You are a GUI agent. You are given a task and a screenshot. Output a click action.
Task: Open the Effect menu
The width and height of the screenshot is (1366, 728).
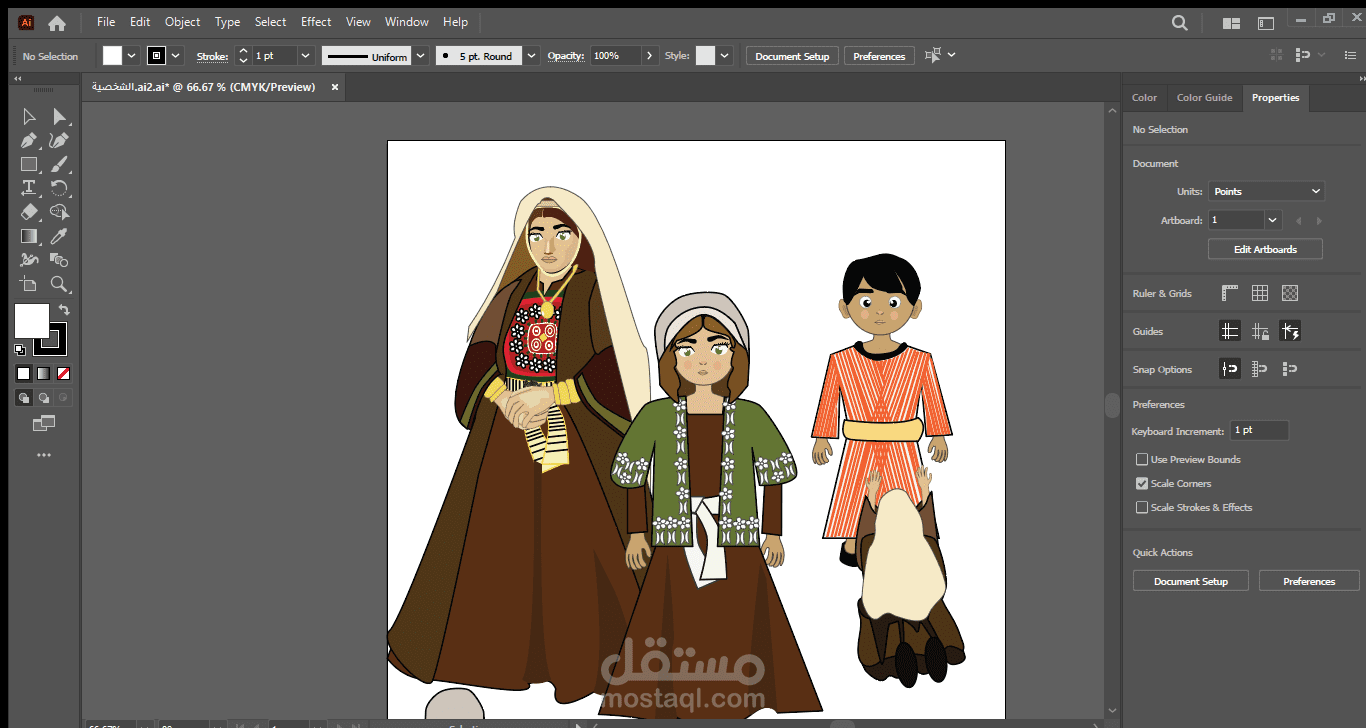tap(316, 22)
